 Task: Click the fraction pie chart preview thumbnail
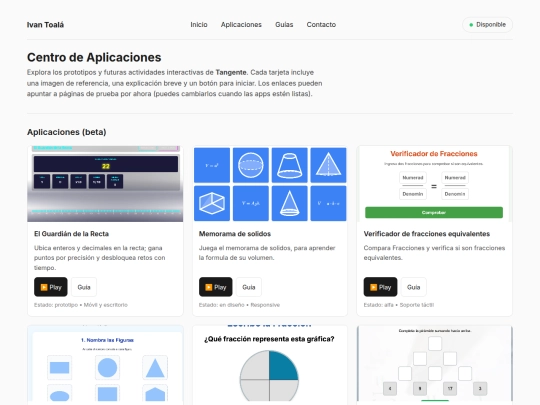click(x=270, y=363)
